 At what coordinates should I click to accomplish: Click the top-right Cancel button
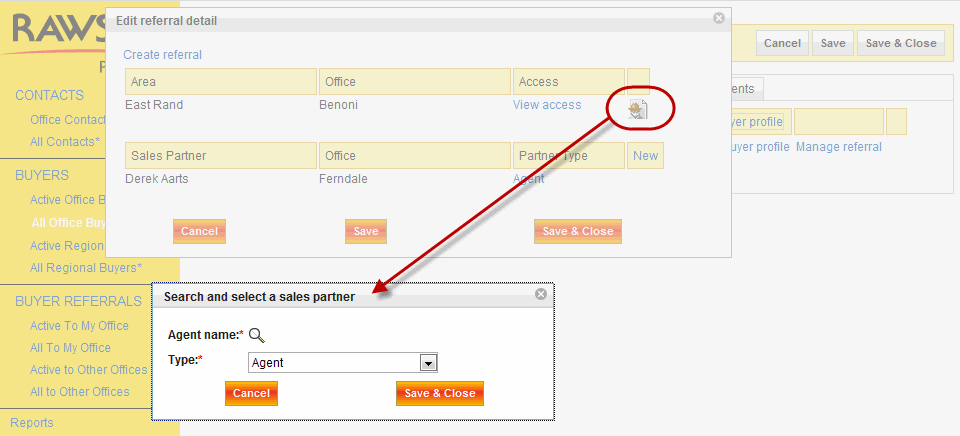point(782,43)
